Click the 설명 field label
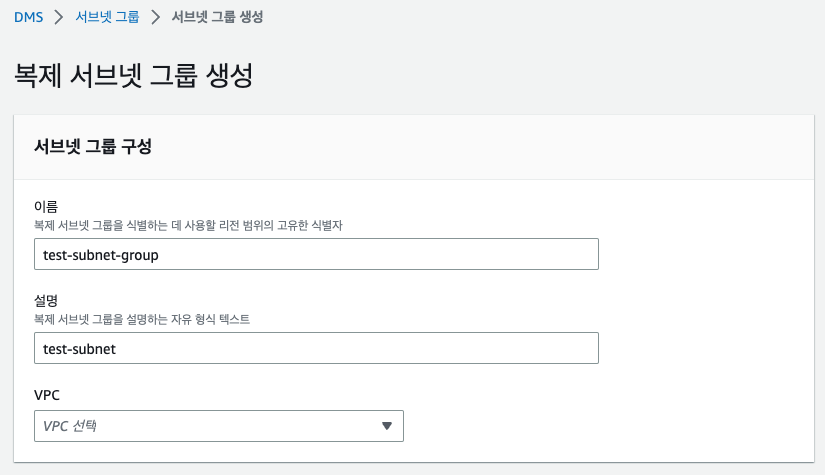Viewport: 825px width, 475px height. (47, 301)
